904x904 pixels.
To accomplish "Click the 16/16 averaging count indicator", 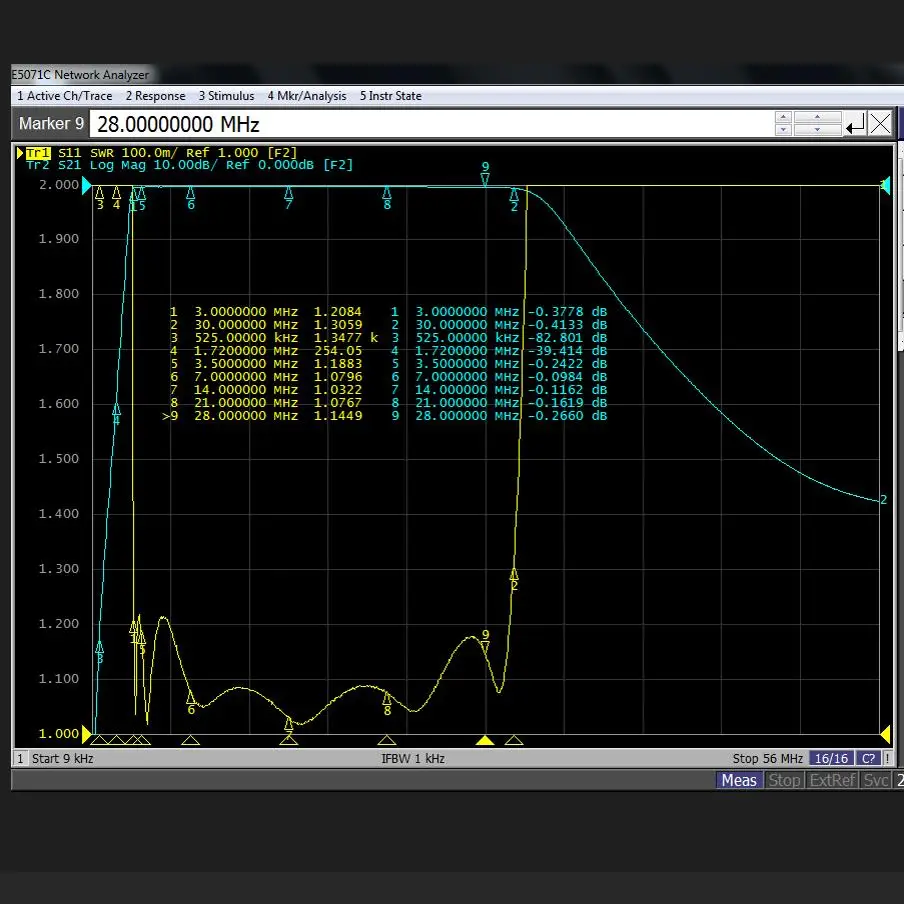I will click(x=830, y=759).
